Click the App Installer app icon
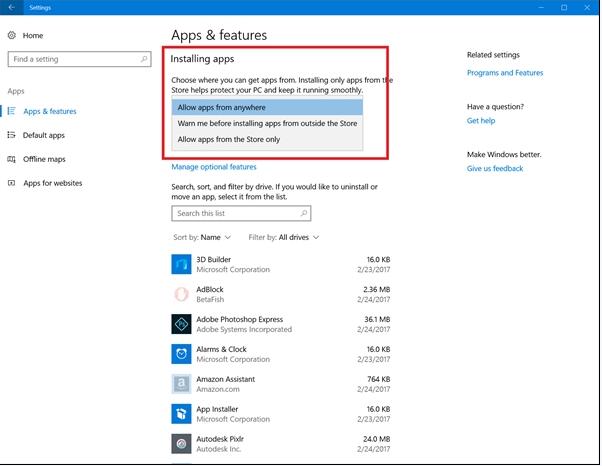Viewport: 602px width, 466px height. click(181, 414)
